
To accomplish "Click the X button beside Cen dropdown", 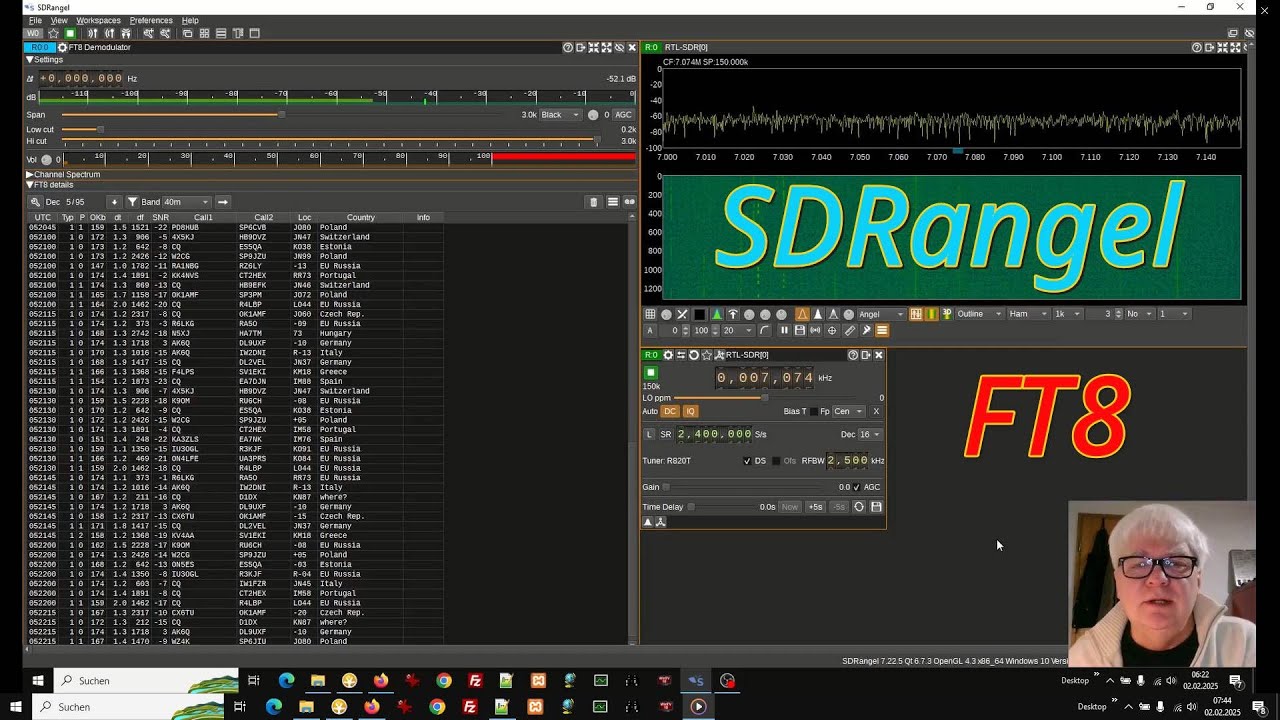I will (876, 411).
